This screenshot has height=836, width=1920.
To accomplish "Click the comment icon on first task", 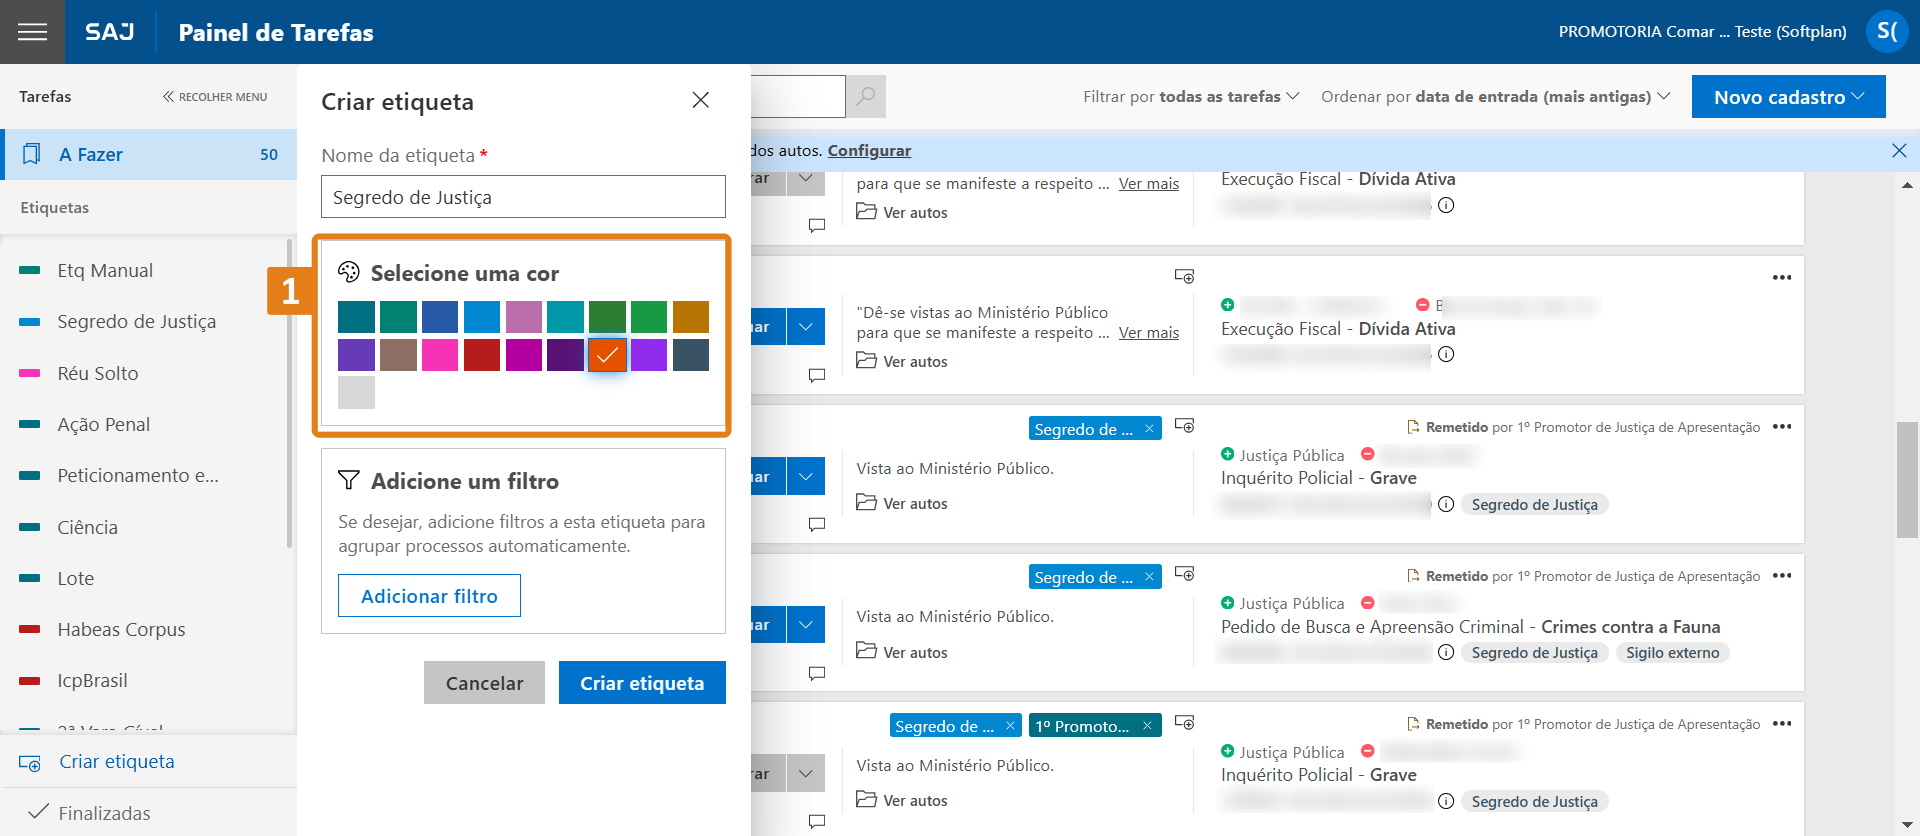I will [x=817, y=226].
